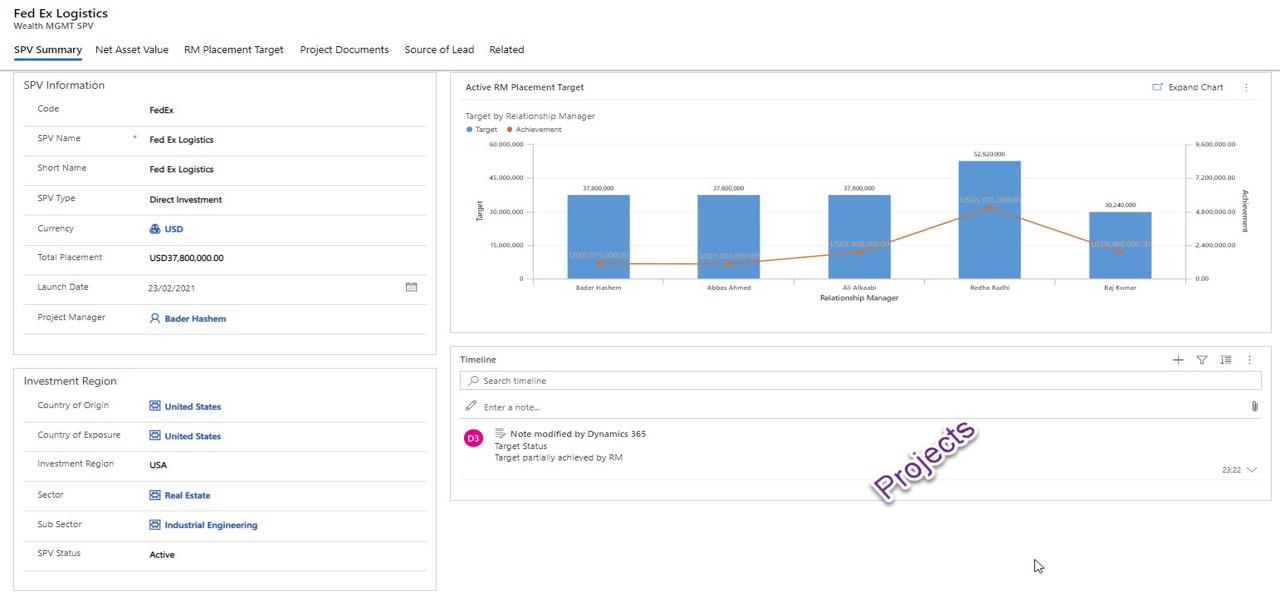
Task: Go to the Project Documents tab
Action: (344, 50)
